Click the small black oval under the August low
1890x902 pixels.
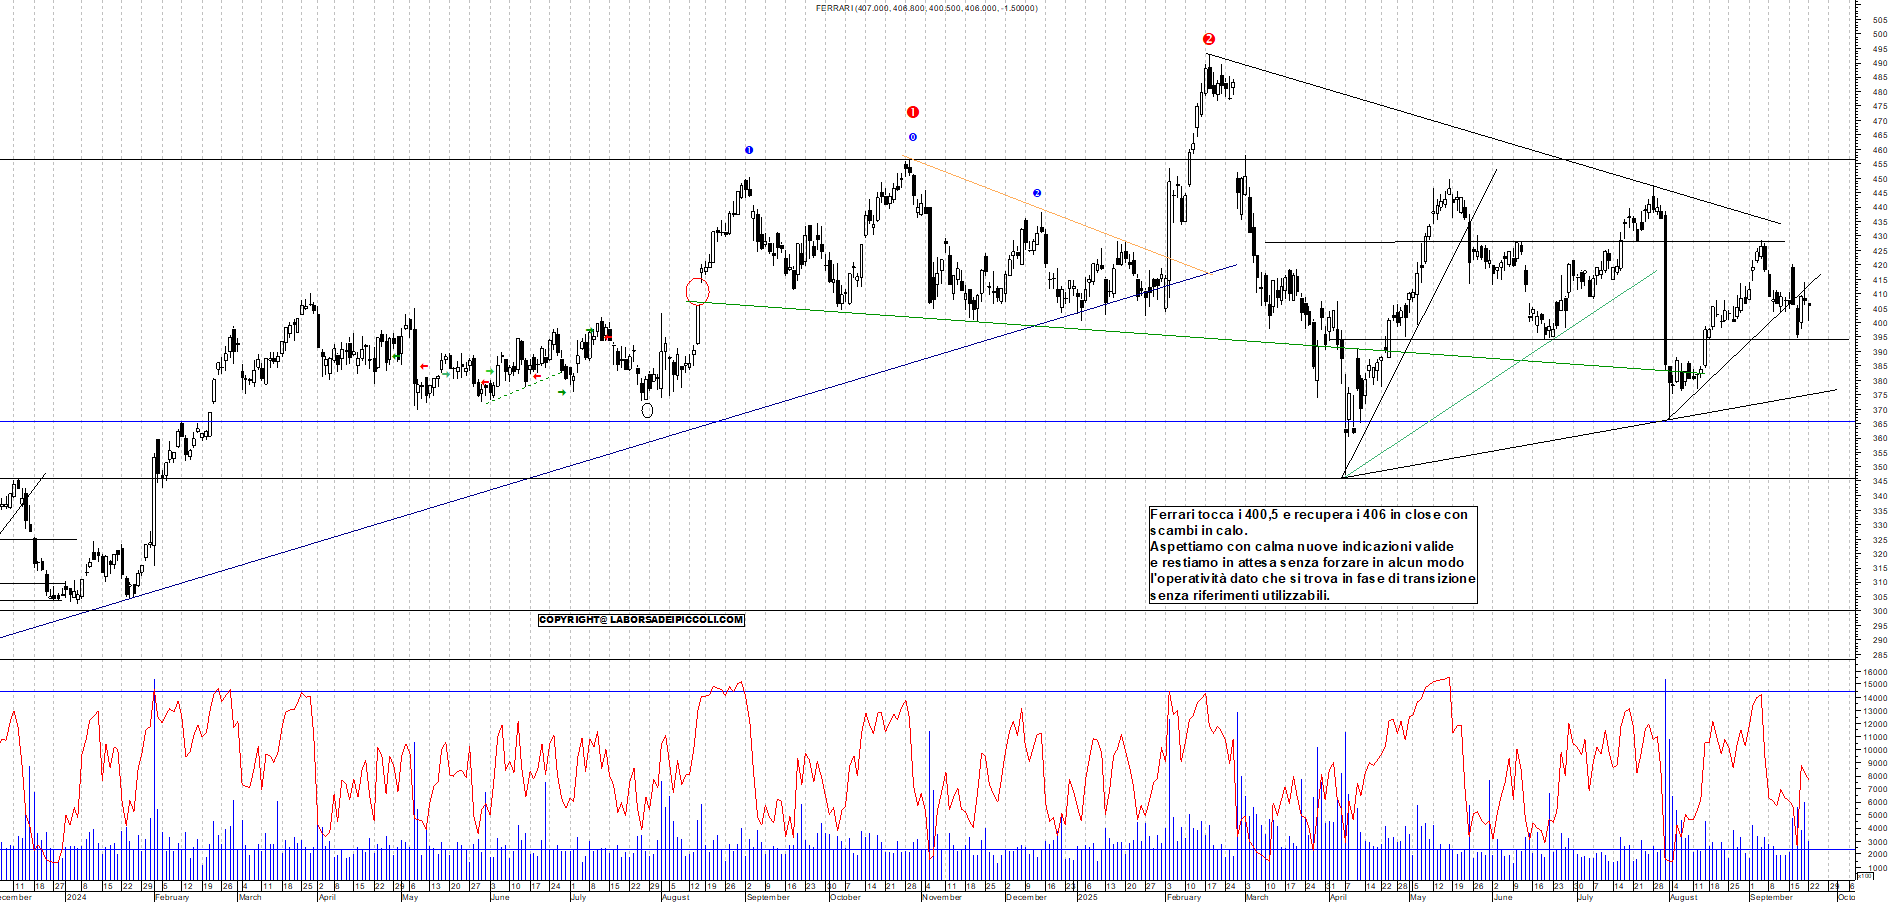click(x=647, y=410)
